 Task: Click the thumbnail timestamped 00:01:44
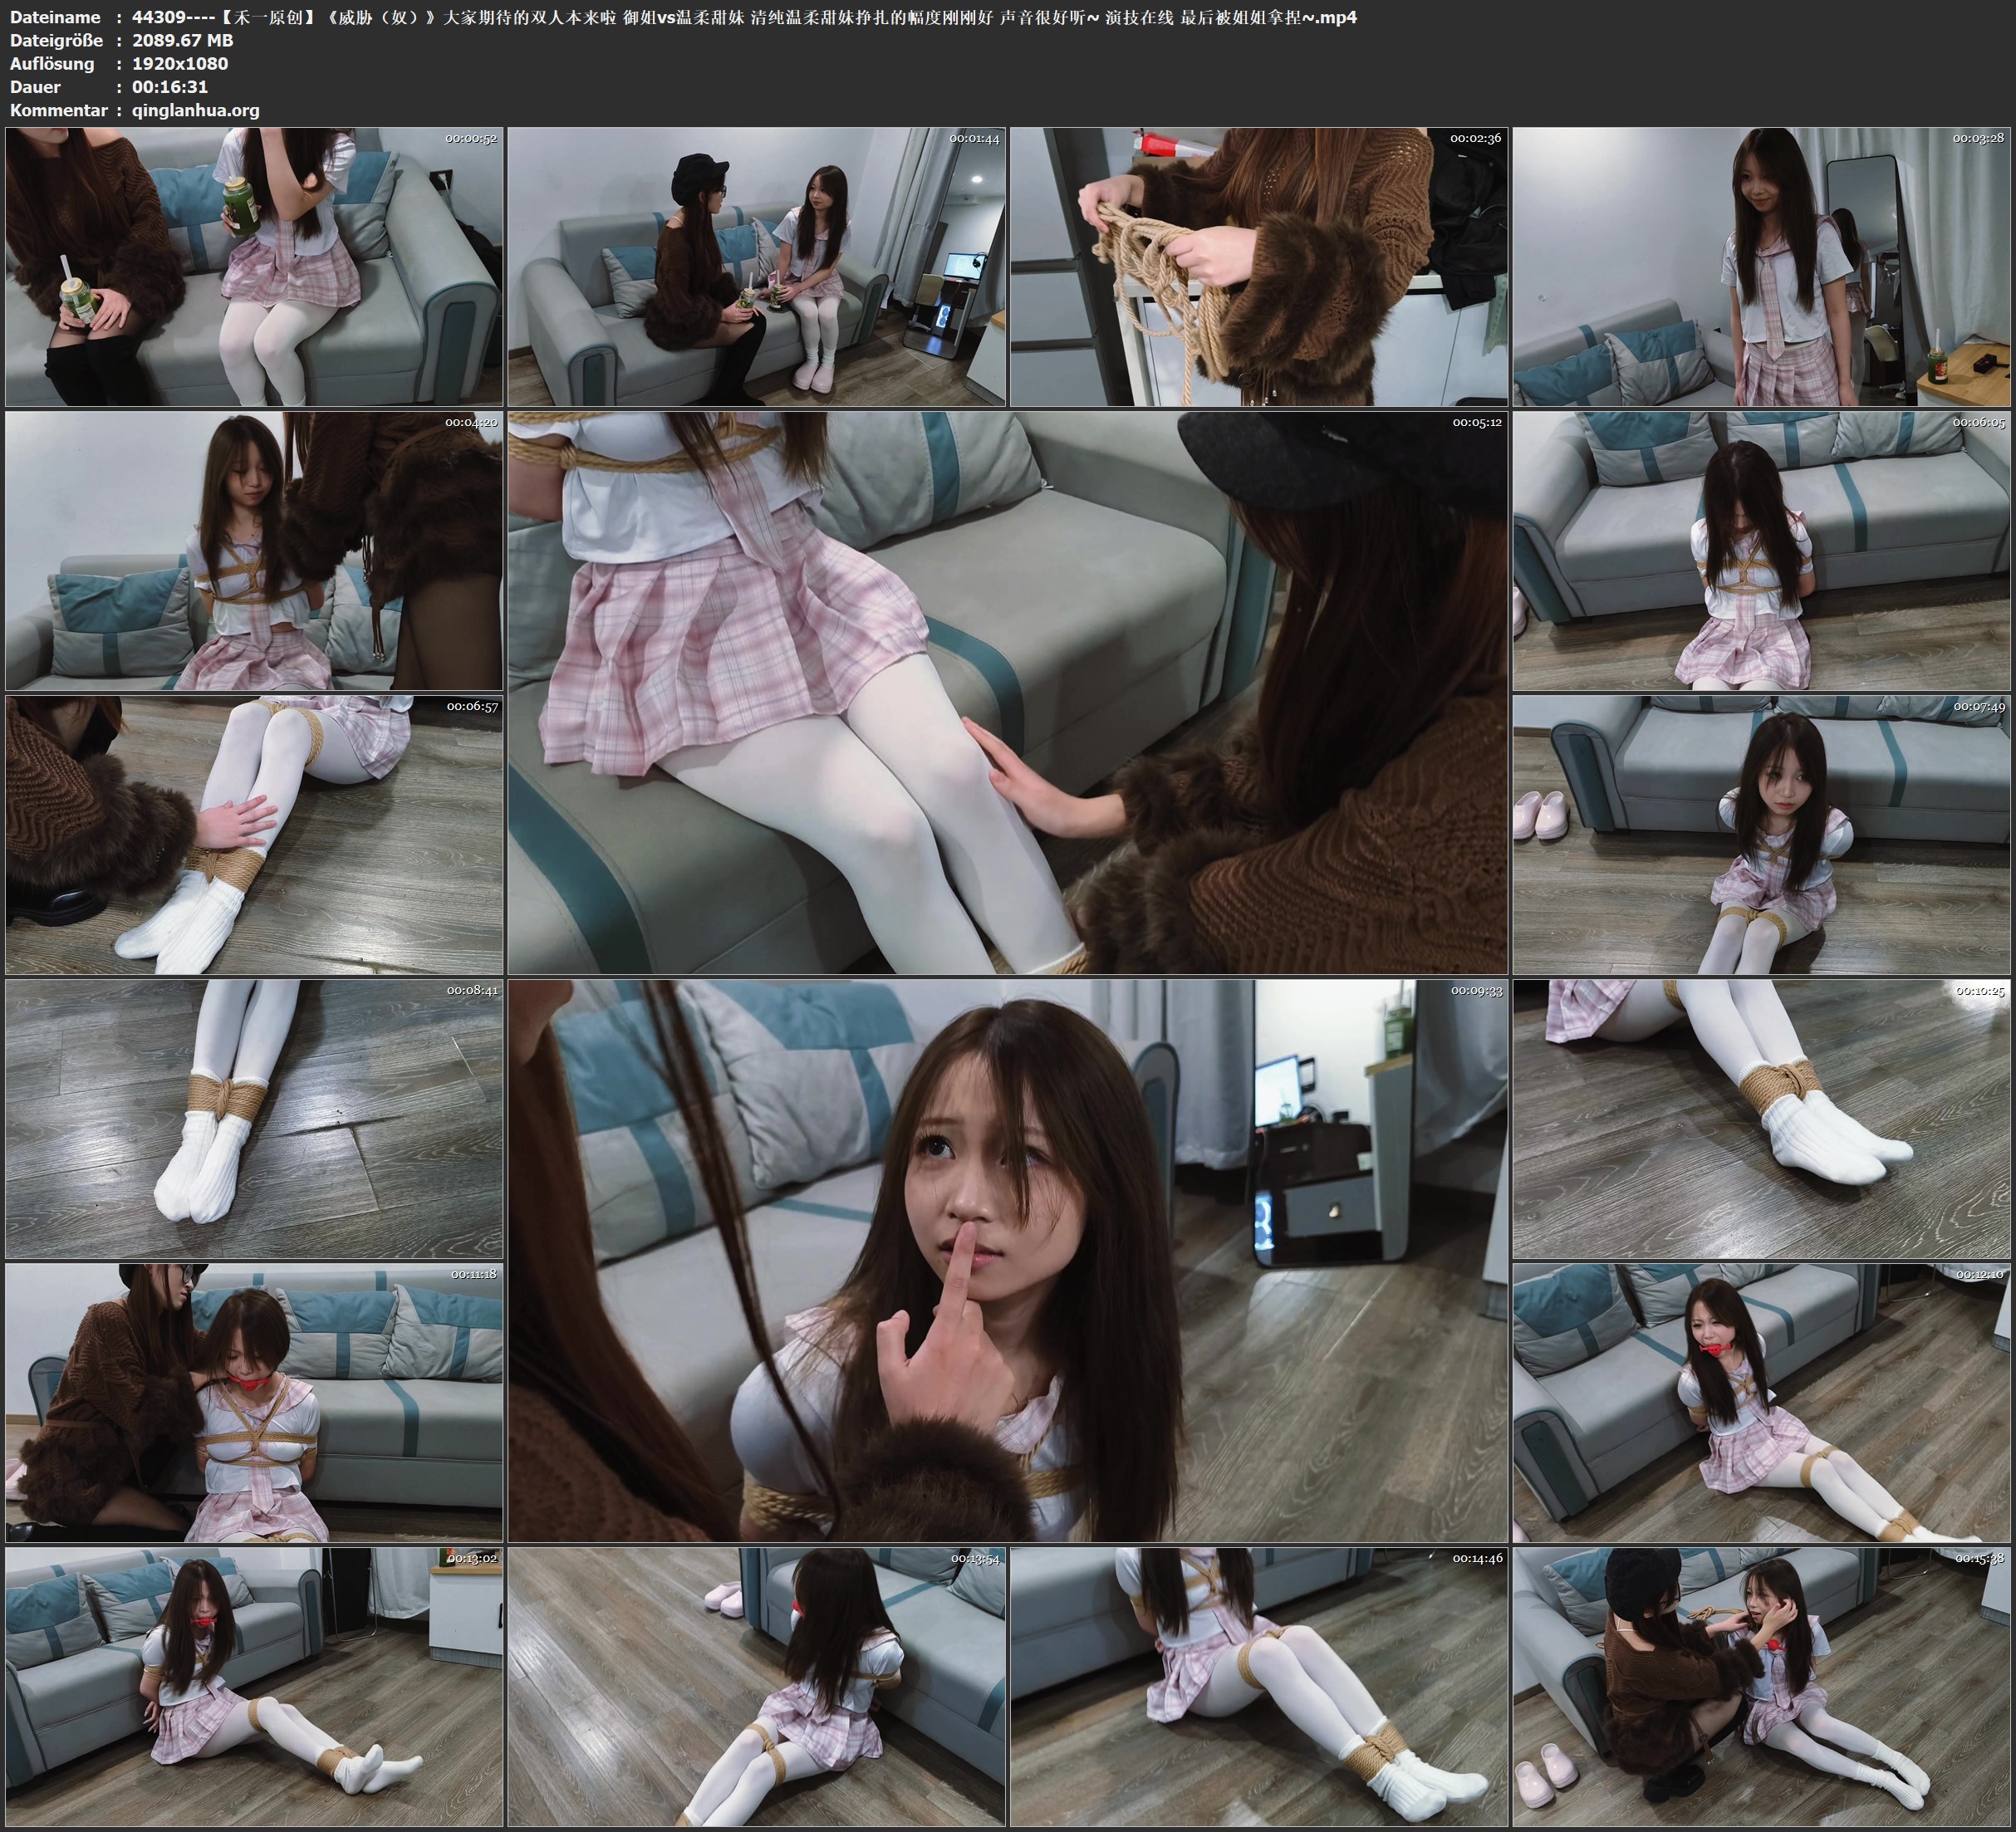pos(756,266)
